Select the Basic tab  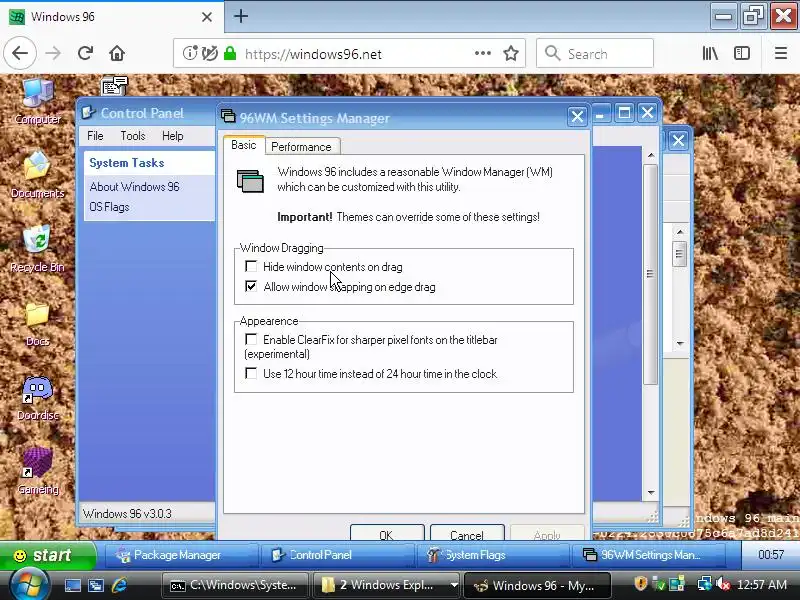coord(244,145)
